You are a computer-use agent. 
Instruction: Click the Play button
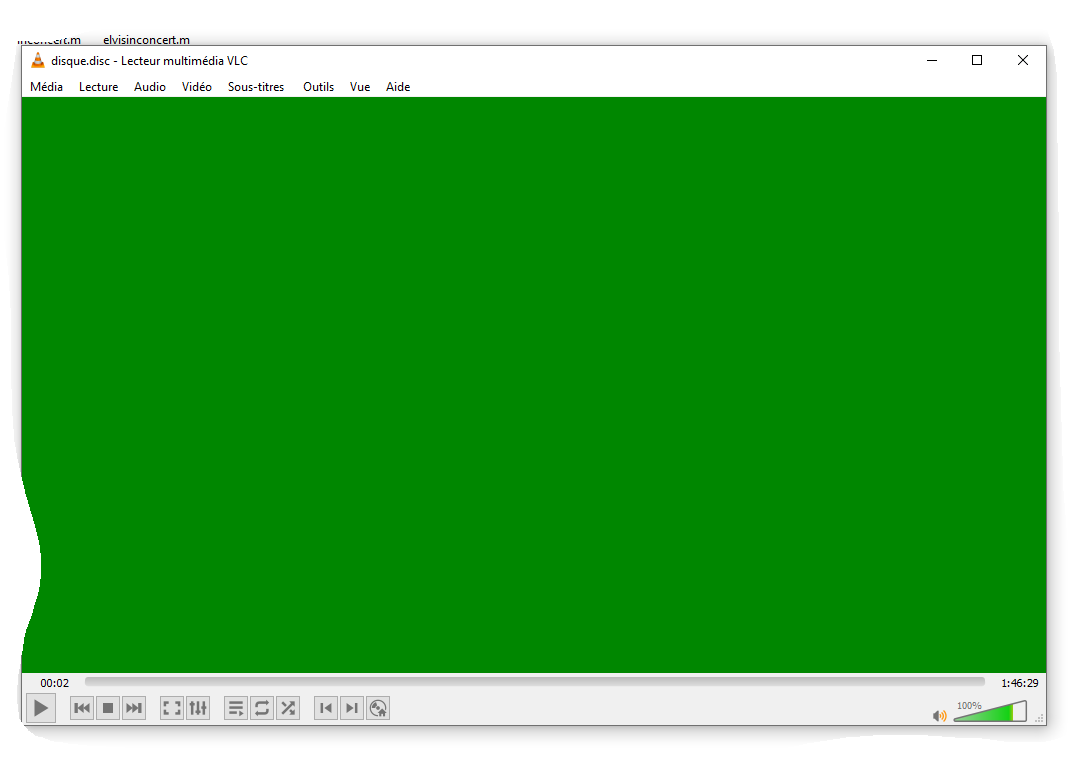pyautogui.click(x=41, y=708)
